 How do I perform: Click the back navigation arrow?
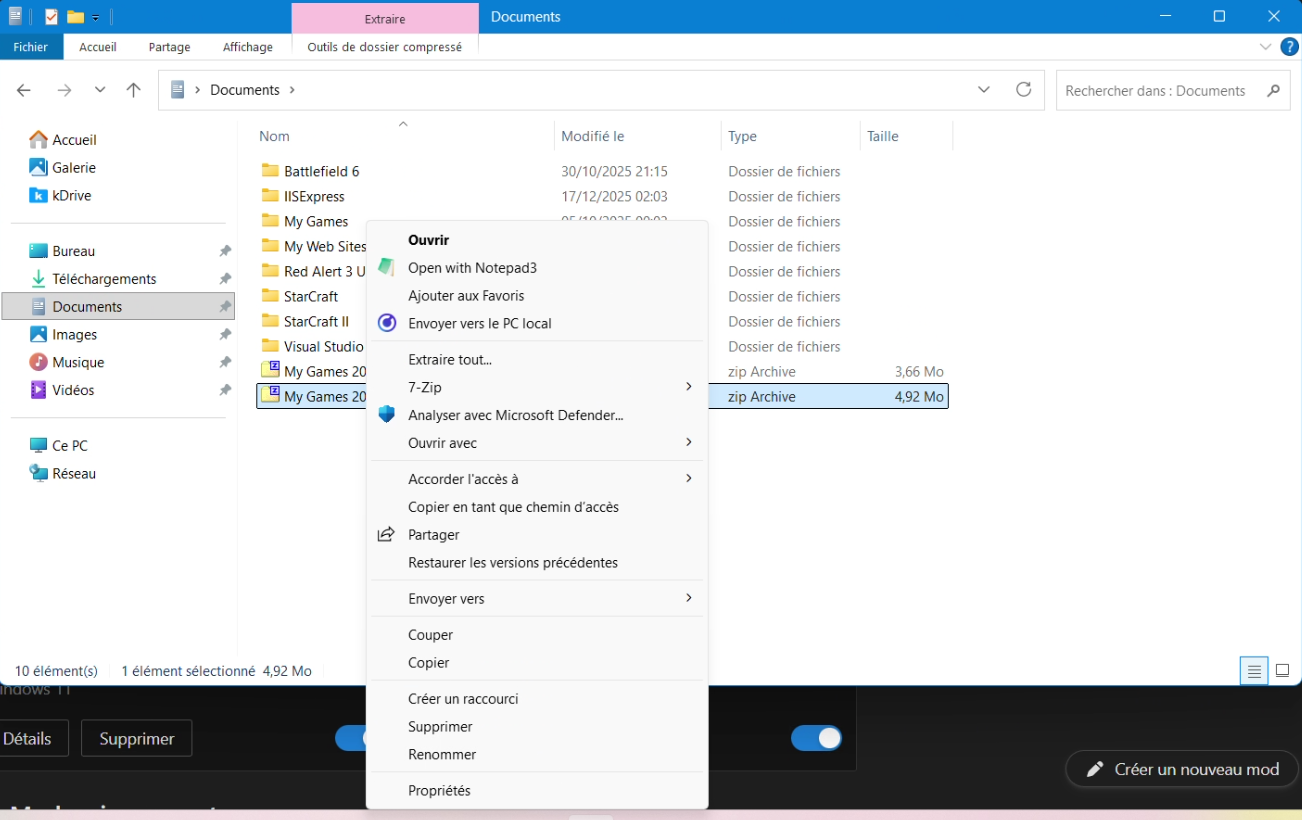pos(24,90)
